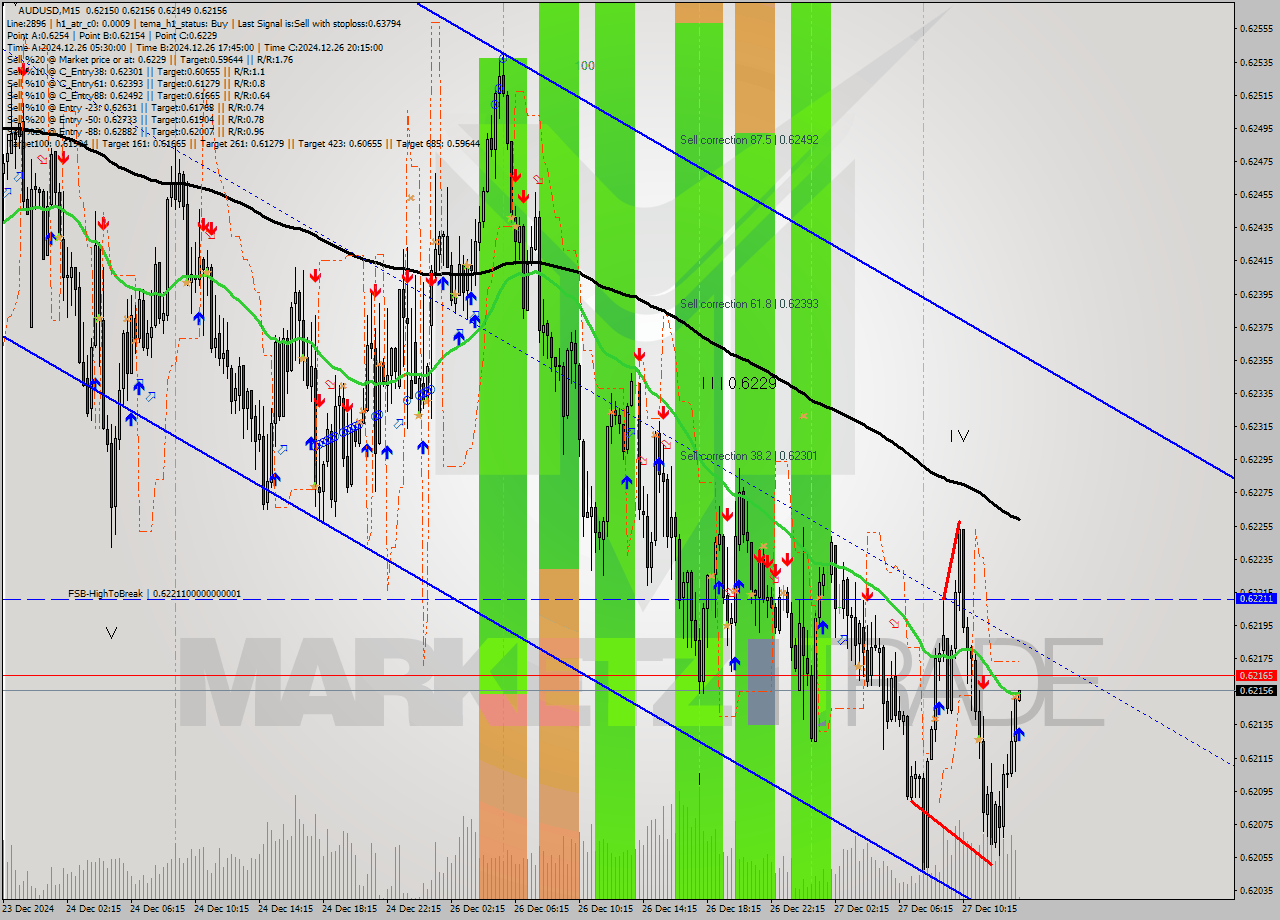Click 0.62035 on the price axis
This screenshot has width=1280, height=920.
[1257, 890]
